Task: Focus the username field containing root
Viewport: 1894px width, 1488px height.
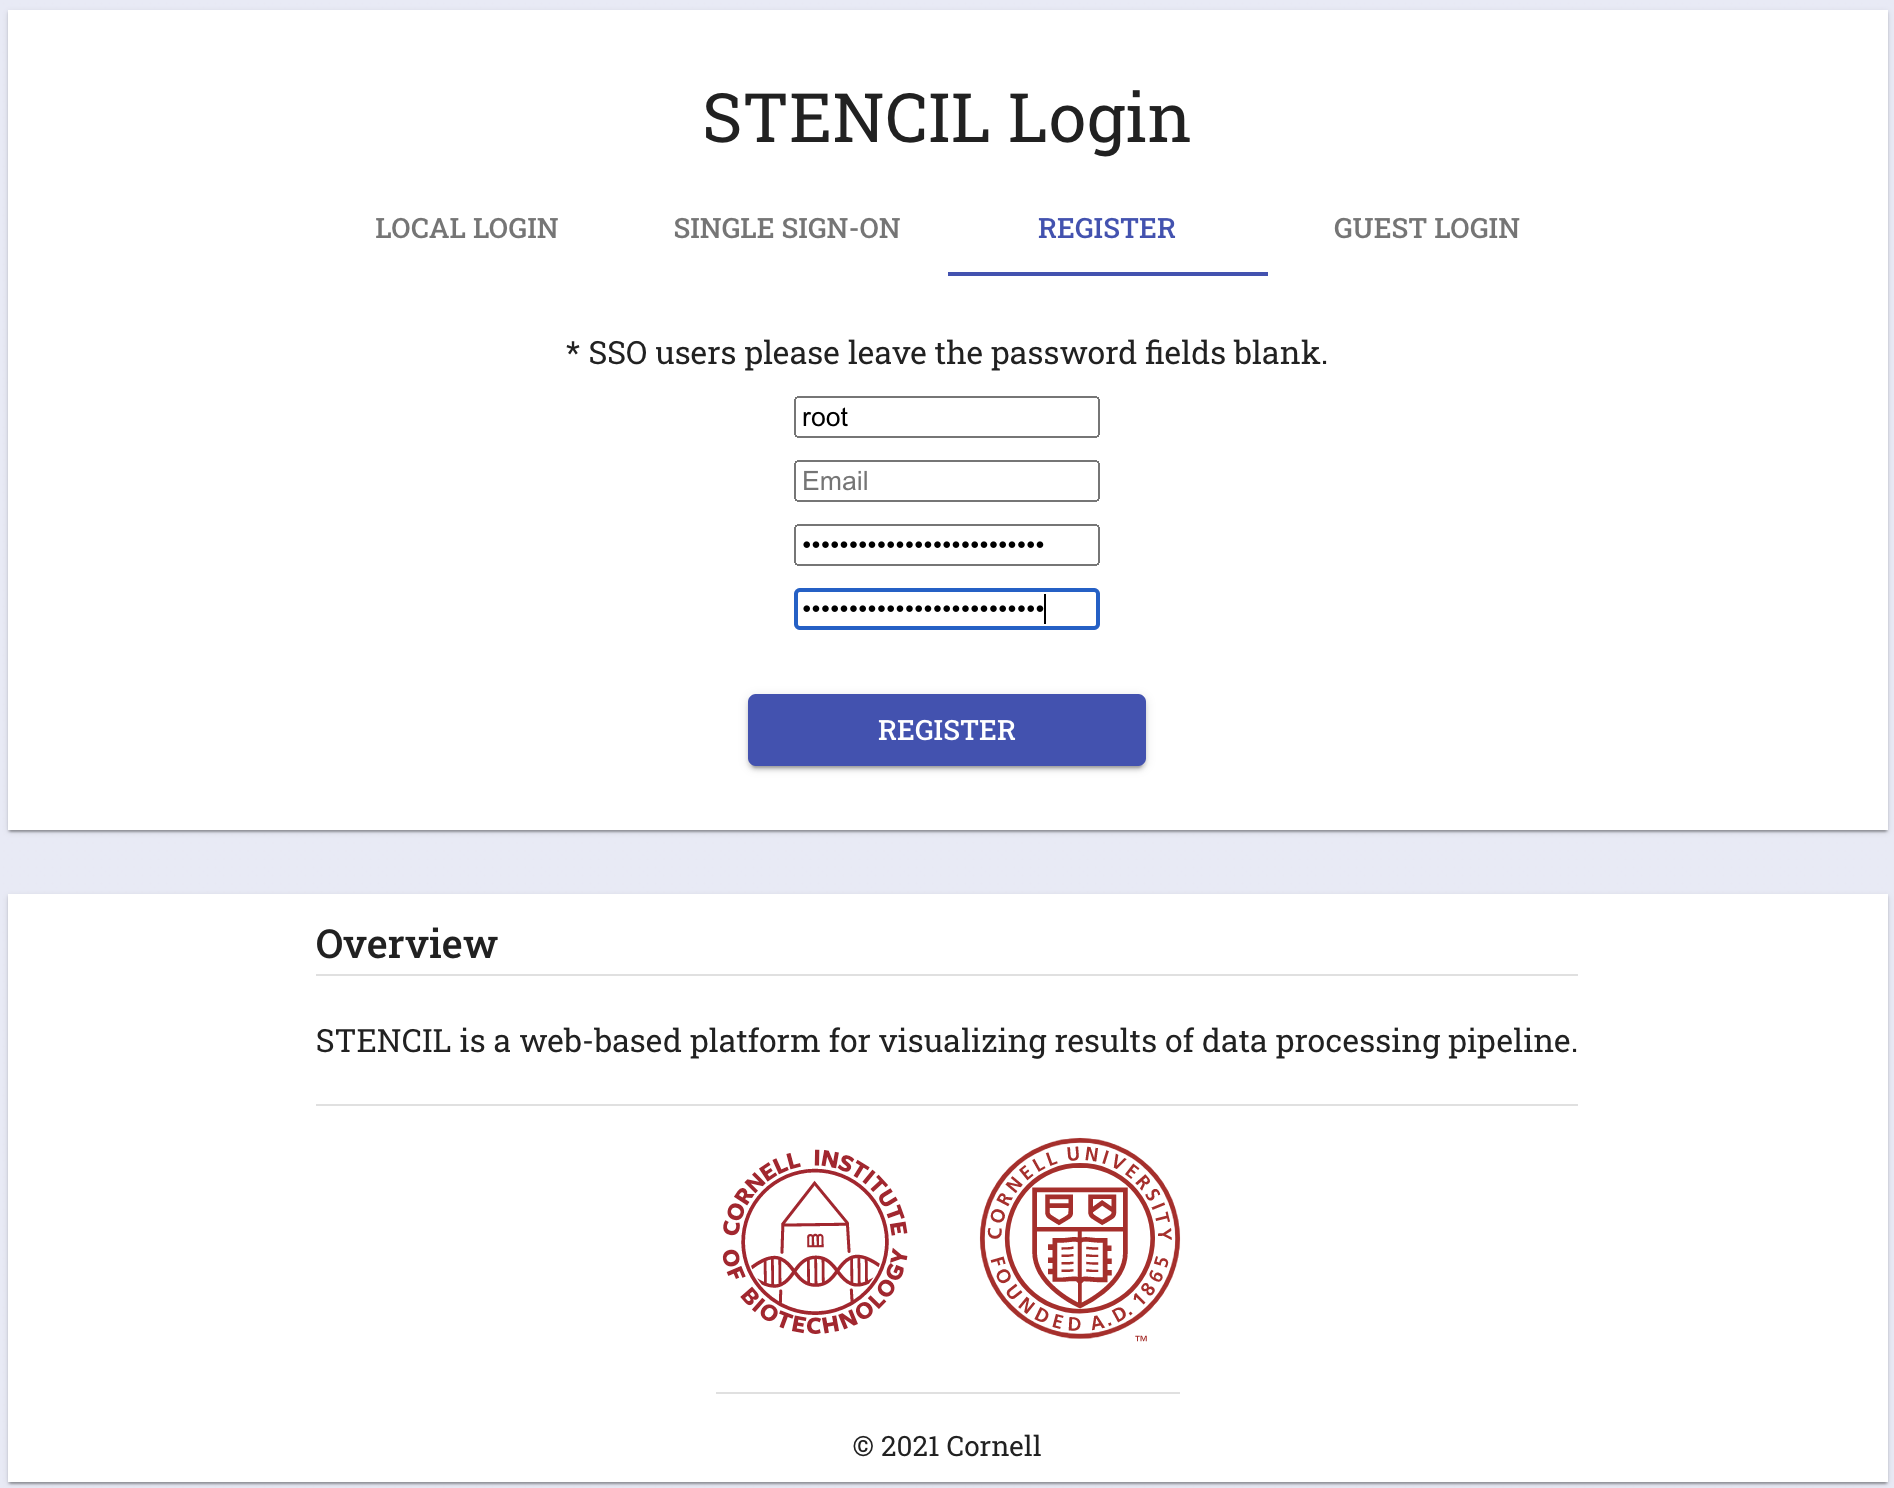Action: tap(947, 417)
